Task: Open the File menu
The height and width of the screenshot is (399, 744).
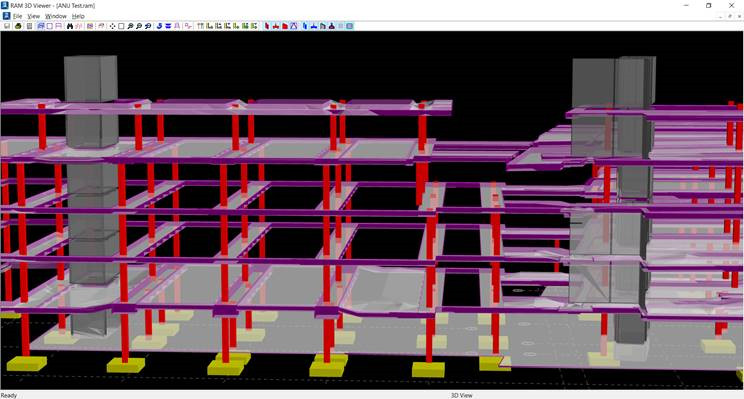Action: pyautogui.click(x=18, y=16)
